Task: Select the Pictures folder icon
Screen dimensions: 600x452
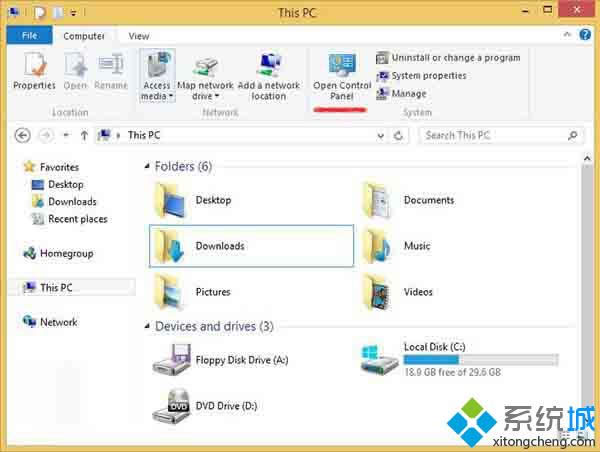Action: (x=170, y=292)
